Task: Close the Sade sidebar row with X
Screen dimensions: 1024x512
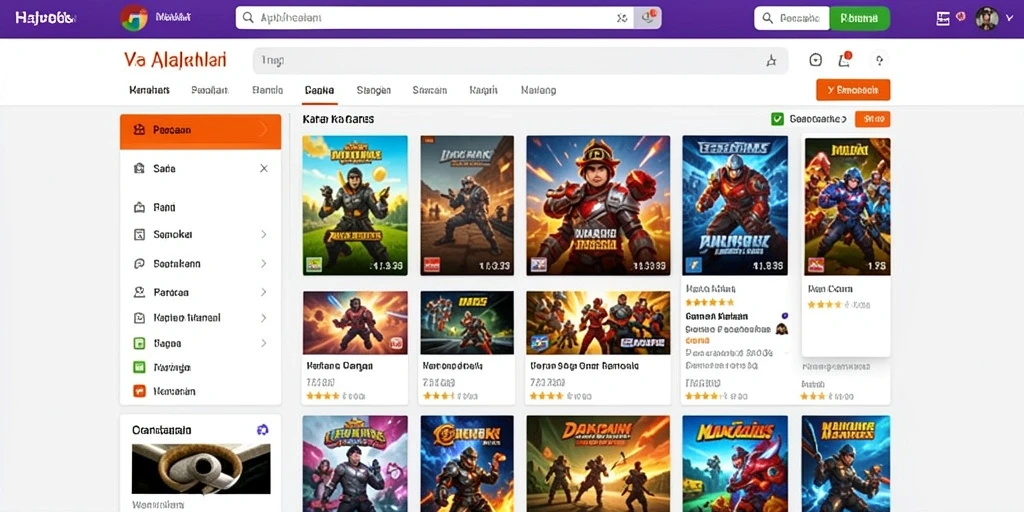Action: coord(264,168)
